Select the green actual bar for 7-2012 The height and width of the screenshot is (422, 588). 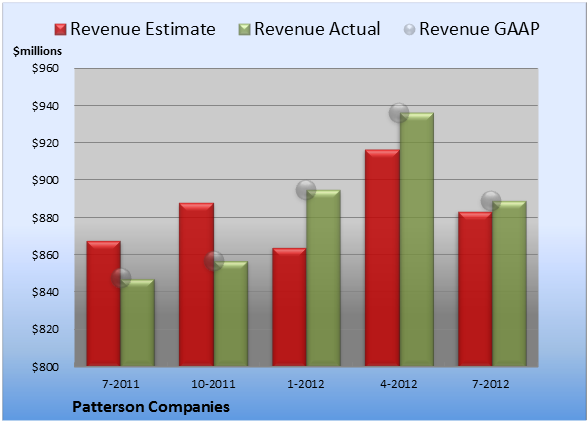509,284
